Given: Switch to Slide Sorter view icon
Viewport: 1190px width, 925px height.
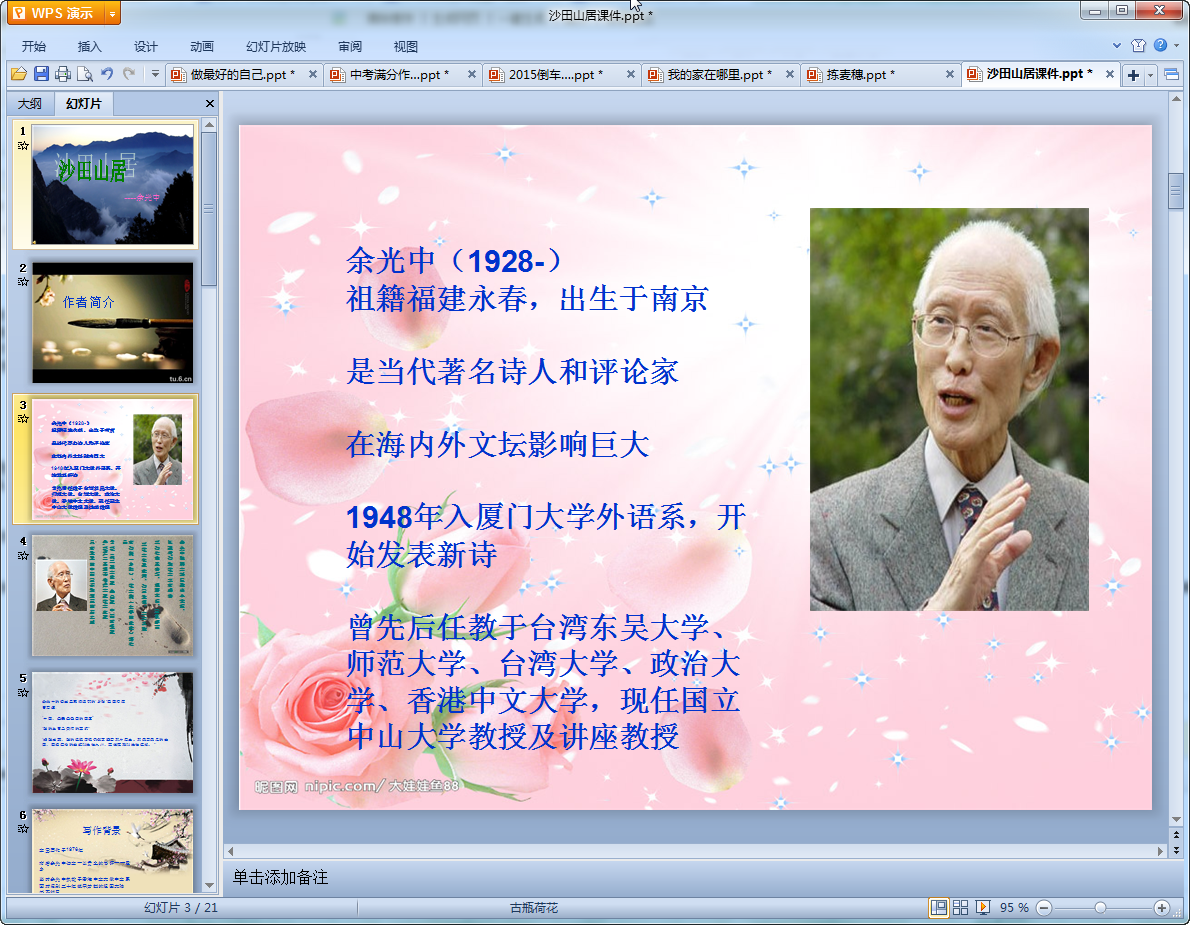Looking at the screenshot, I should click(960, 908).
